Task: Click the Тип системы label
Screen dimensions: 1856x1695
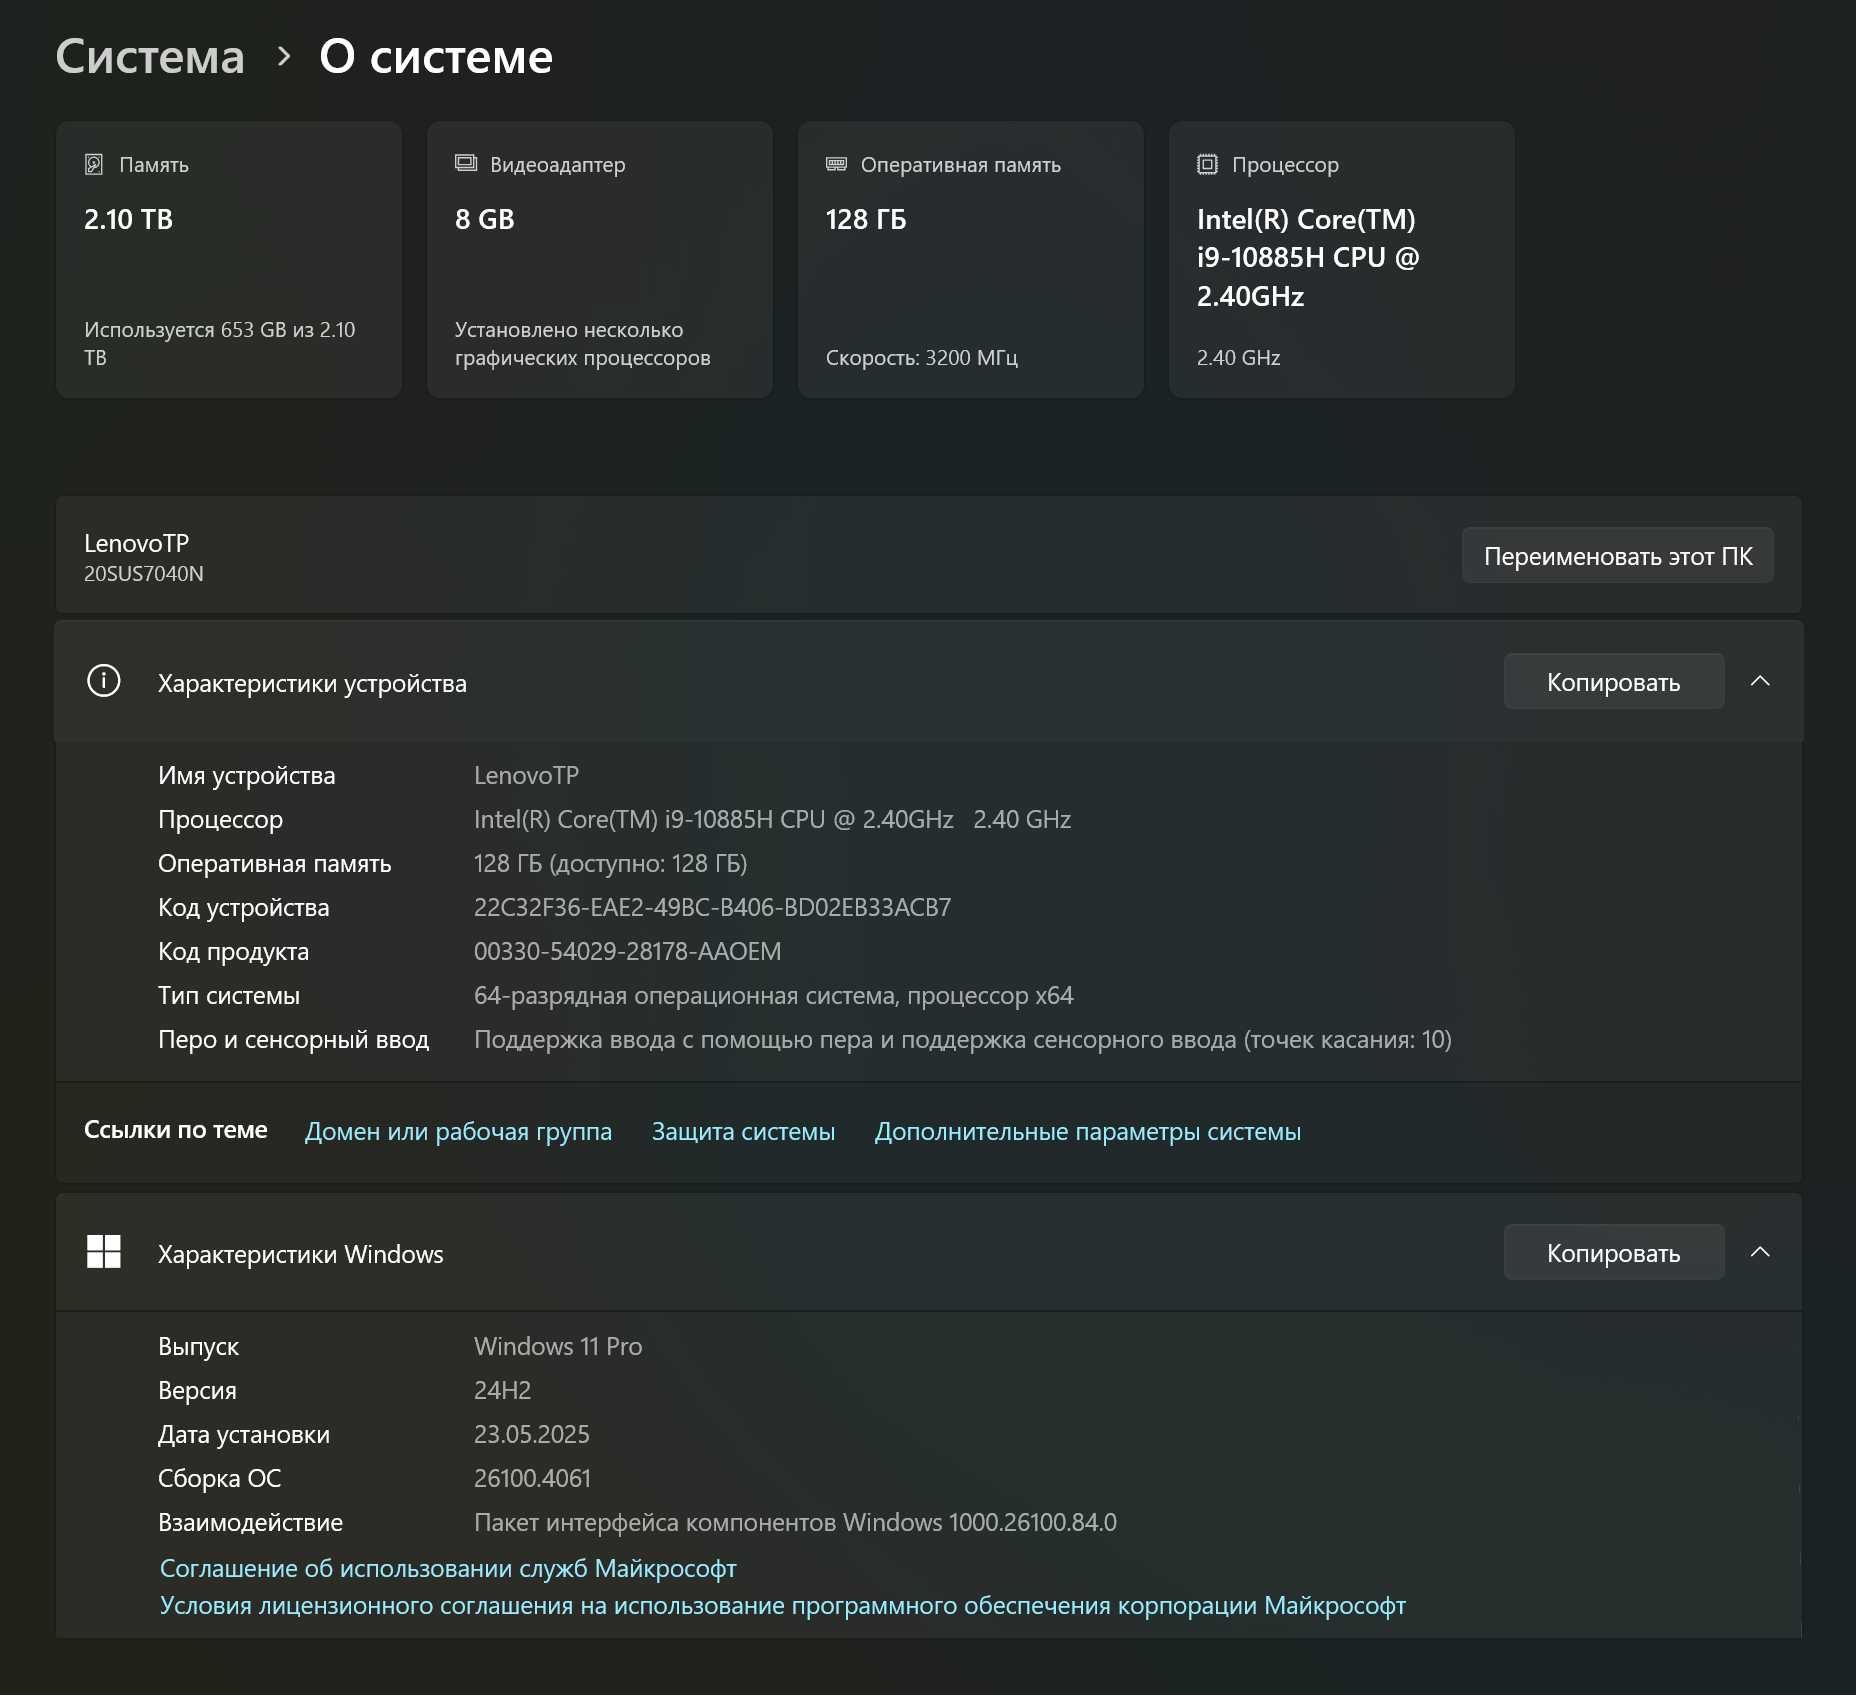Action: [228, 995]
